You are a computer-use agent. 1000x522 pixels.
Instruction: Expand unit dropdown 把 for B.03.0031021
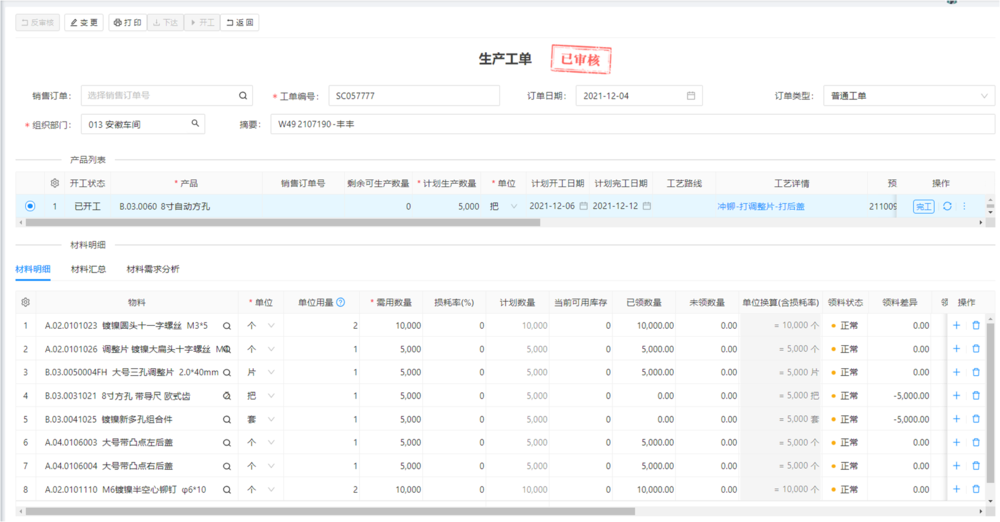coord(271,396)
